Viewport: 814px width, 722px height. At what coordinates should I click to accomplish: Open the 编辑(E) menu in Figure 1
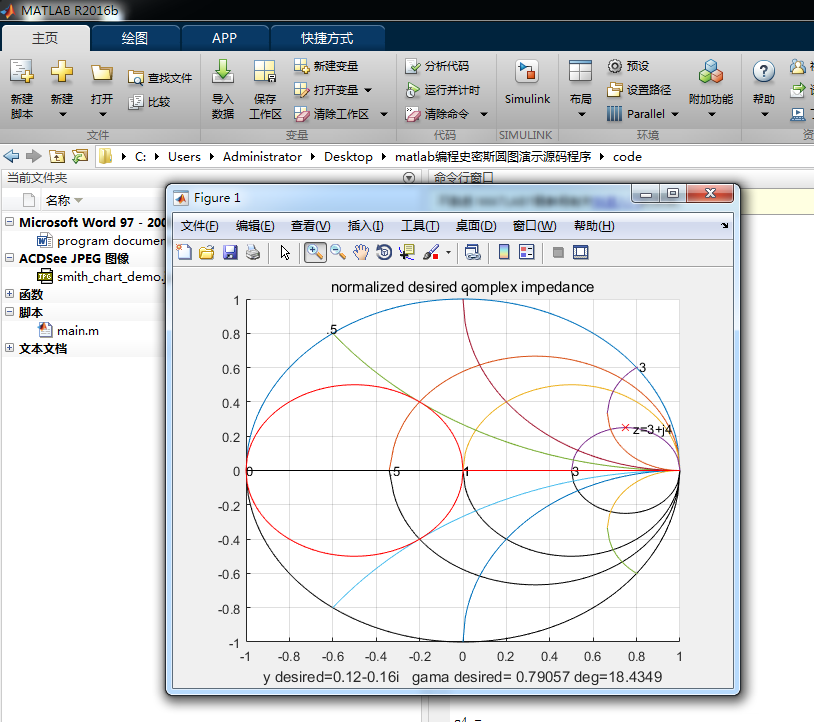click(255, 226)
